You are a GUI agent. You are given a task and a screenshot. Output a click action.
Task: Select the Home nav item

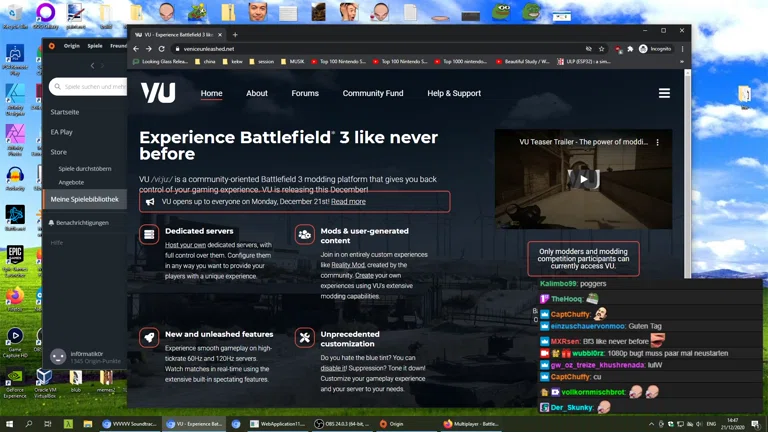[x=211, y=93]
